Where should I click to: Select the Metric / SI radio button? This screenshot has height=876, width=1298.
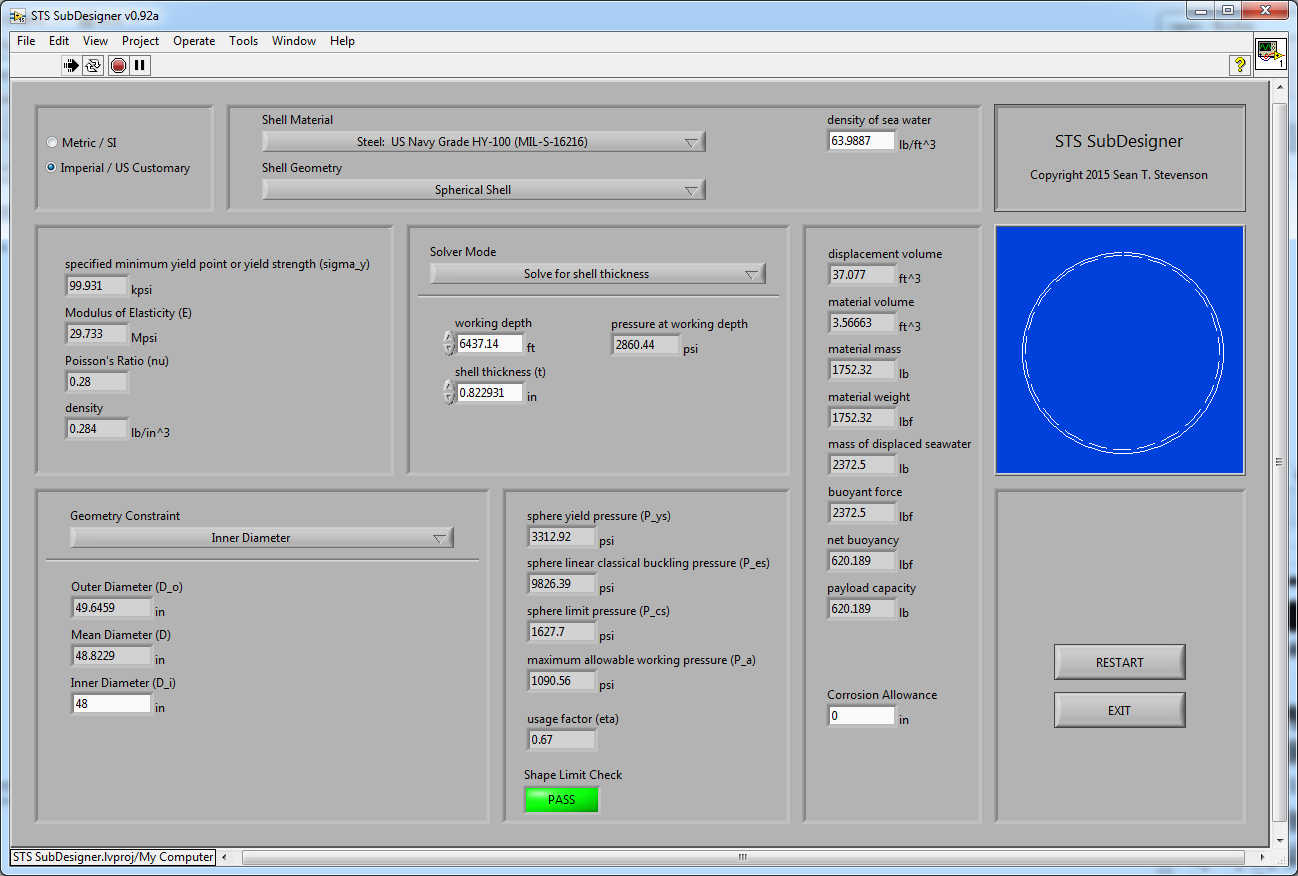(51, 143)
